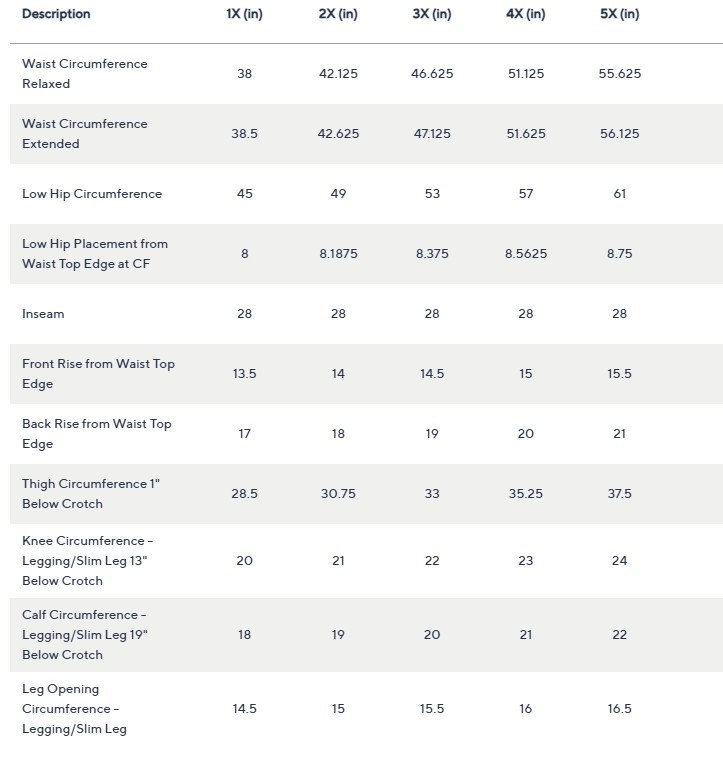The height and width of the screenshot is (767, 723).
Task: Select the Front Rise from Waist Top Edge label
Action: (x=98, y=374)
